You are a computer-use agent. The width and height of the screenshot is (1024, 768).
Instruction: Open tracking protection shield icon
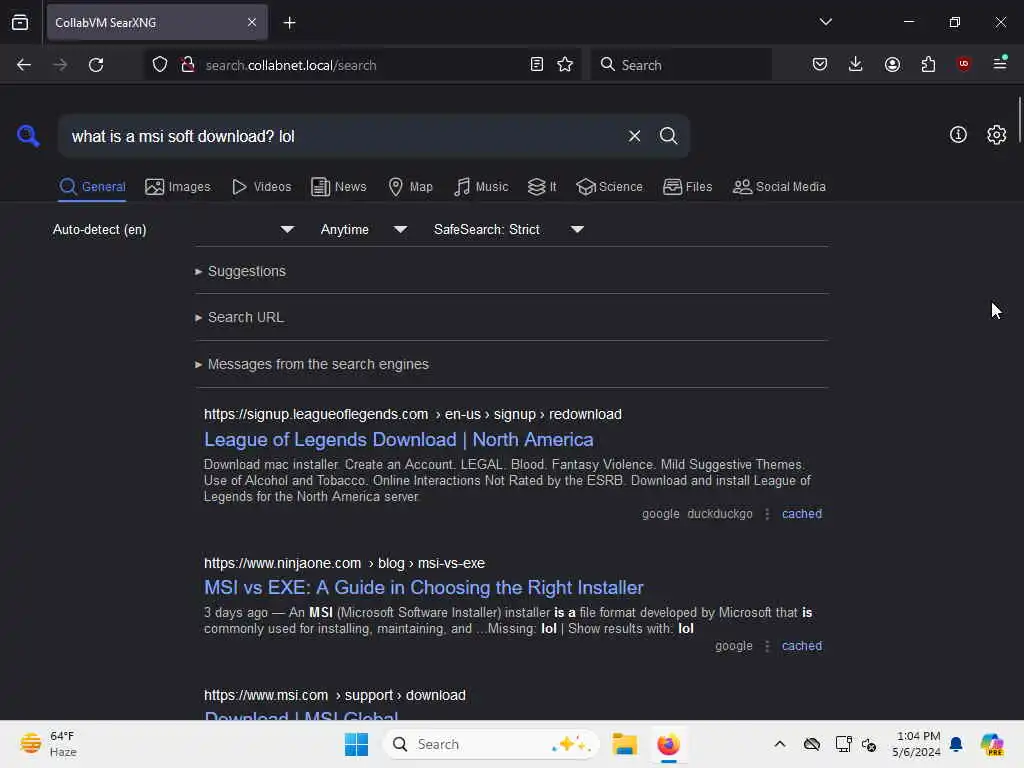pyautogui.click(x=160, y=65)
